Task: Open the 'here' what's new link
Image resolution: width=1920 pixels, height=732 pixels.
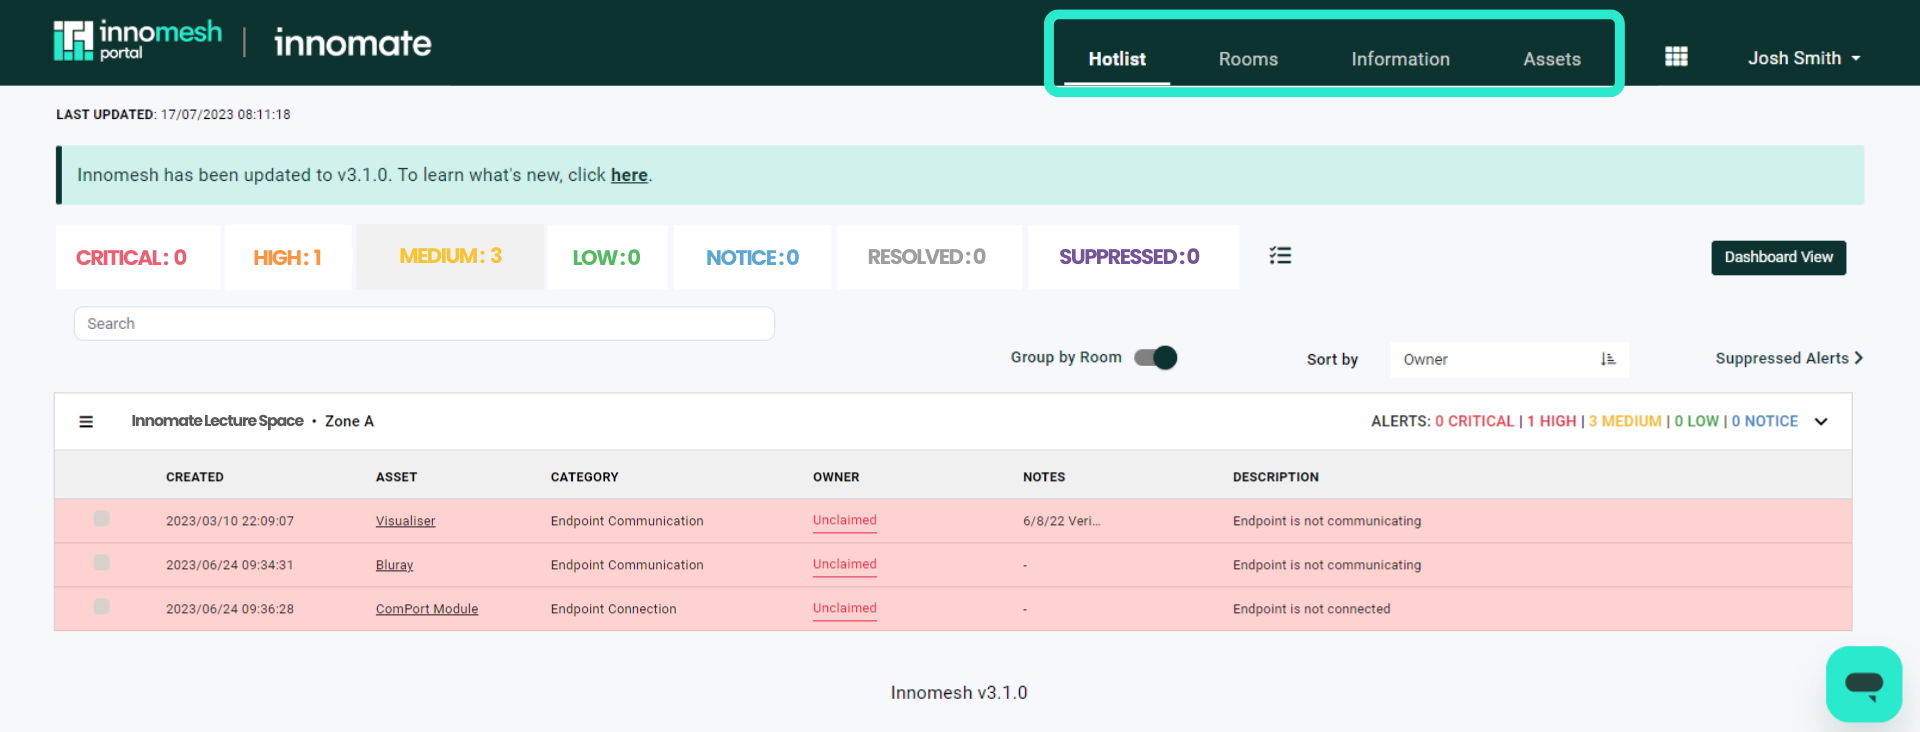Action: point(629,175)
